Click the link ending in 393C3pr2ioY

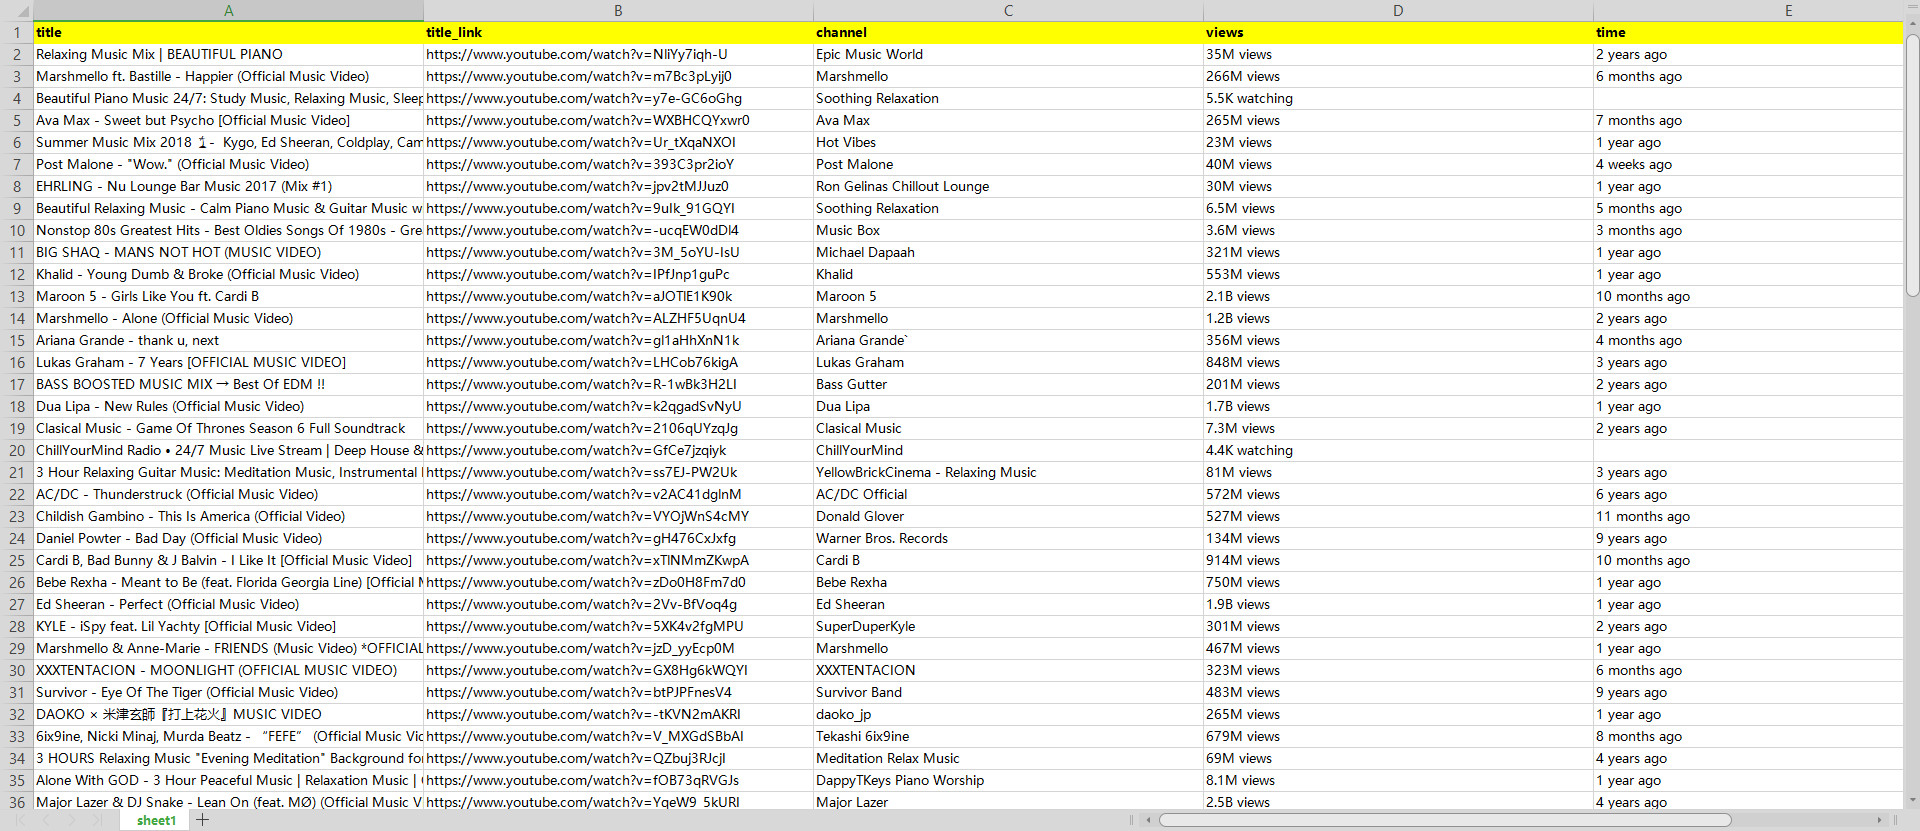580,164
